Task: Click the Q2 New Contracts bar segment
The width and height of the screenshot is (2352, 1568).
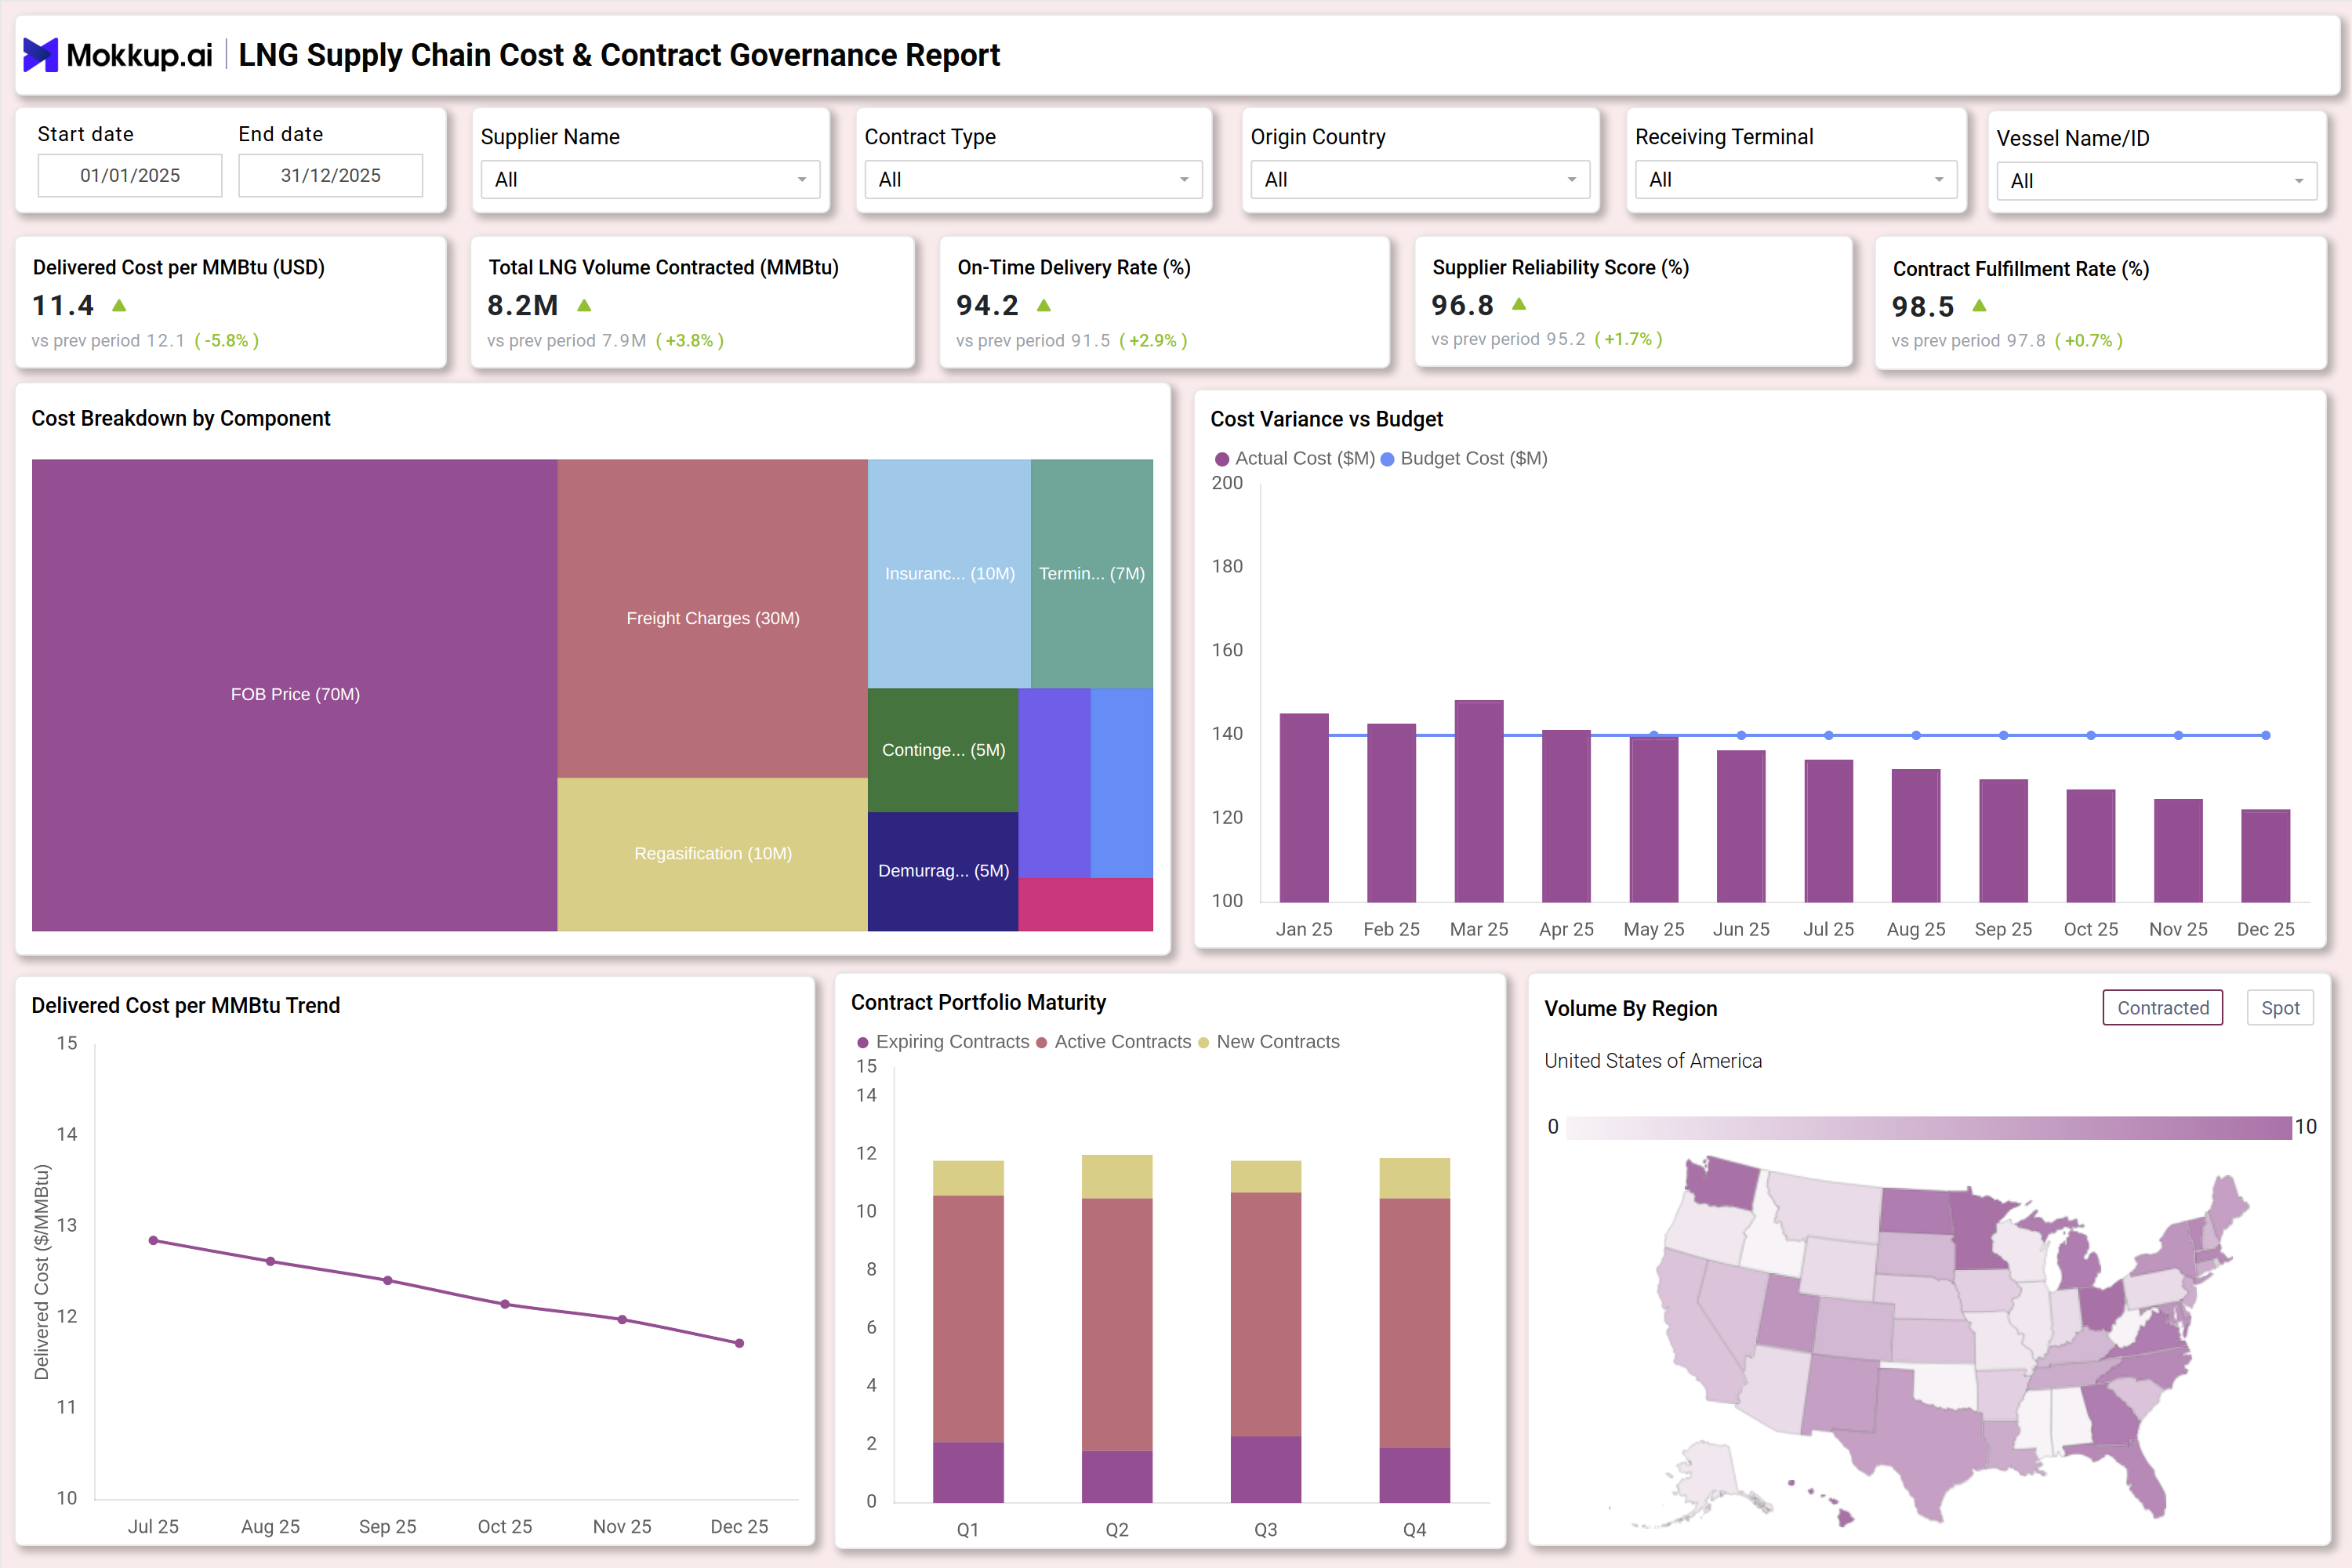Action: click(1117, 1177)
